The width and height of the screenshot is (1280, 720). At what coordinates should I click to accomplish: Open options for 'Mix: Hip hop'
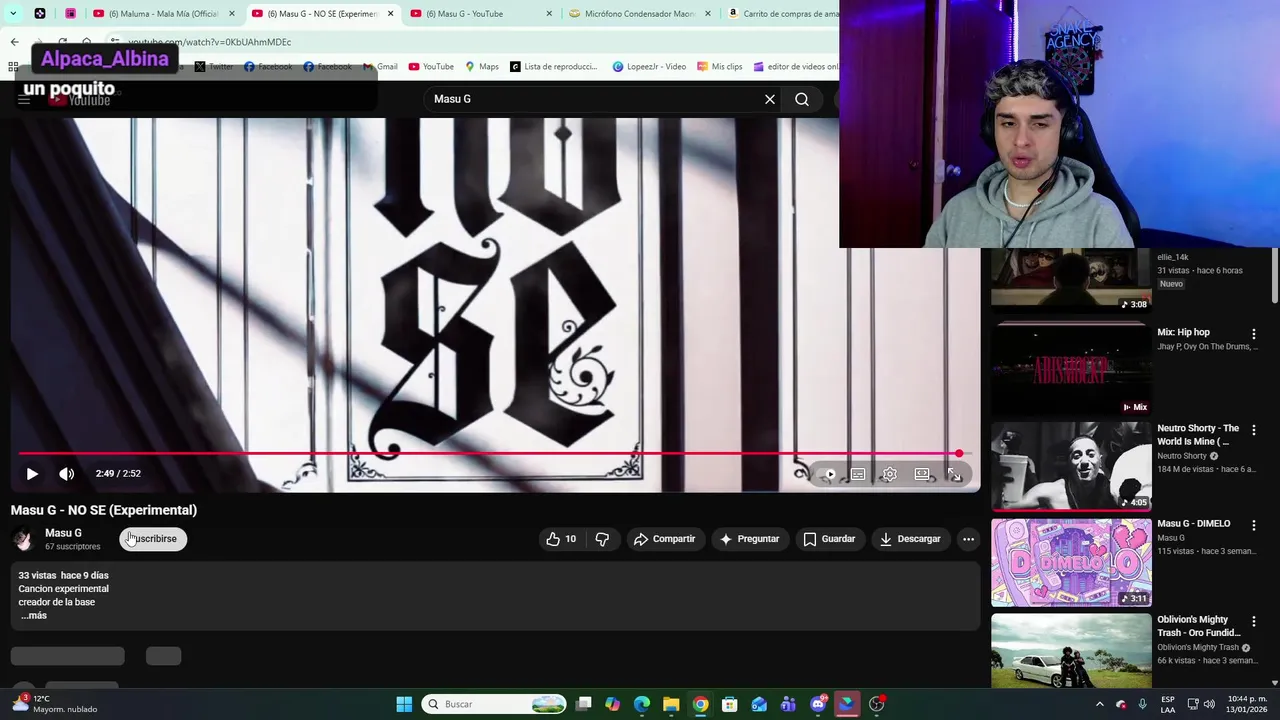pos(1253,334)
